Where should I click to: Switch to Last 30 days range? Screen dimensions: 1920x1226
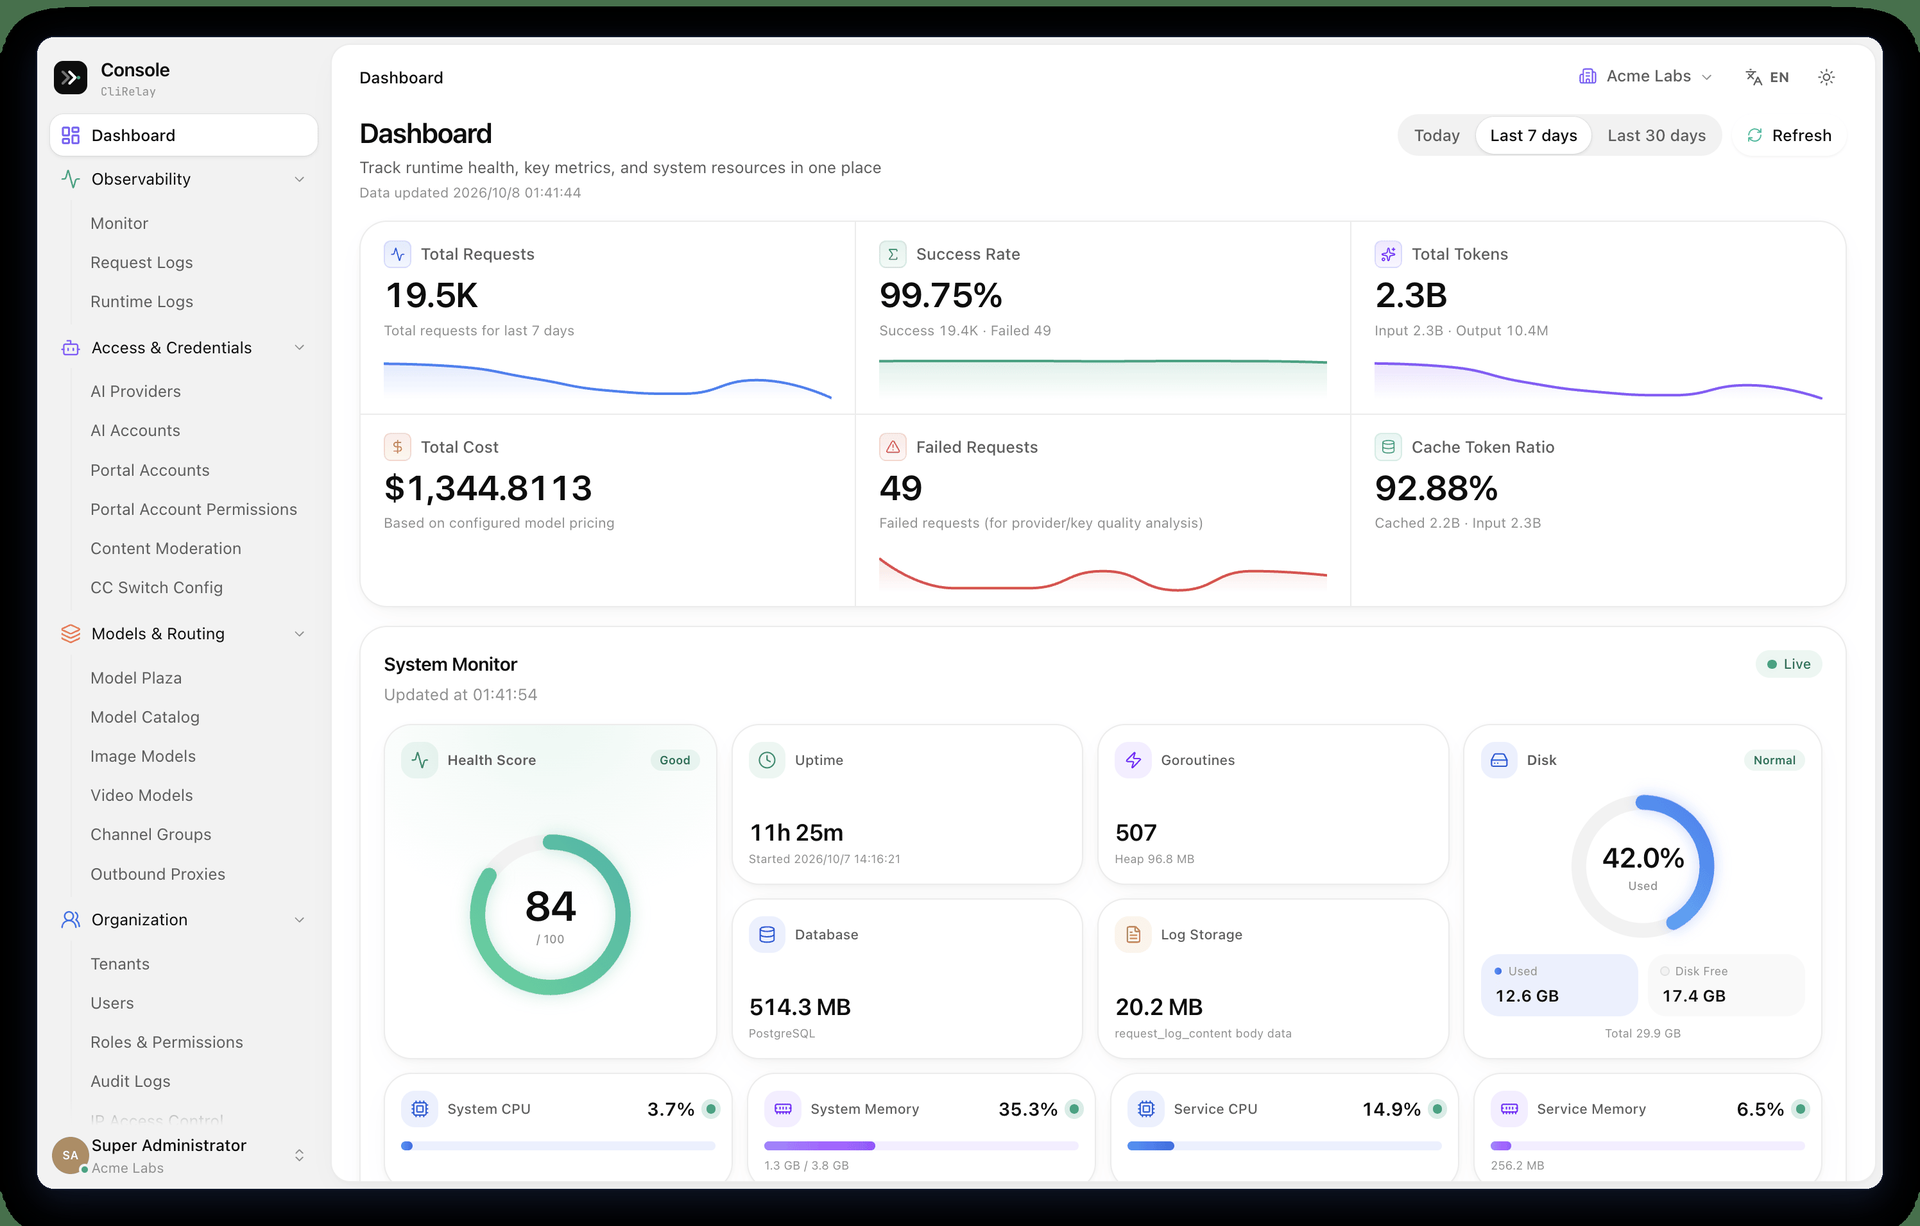pos(1656,135)
